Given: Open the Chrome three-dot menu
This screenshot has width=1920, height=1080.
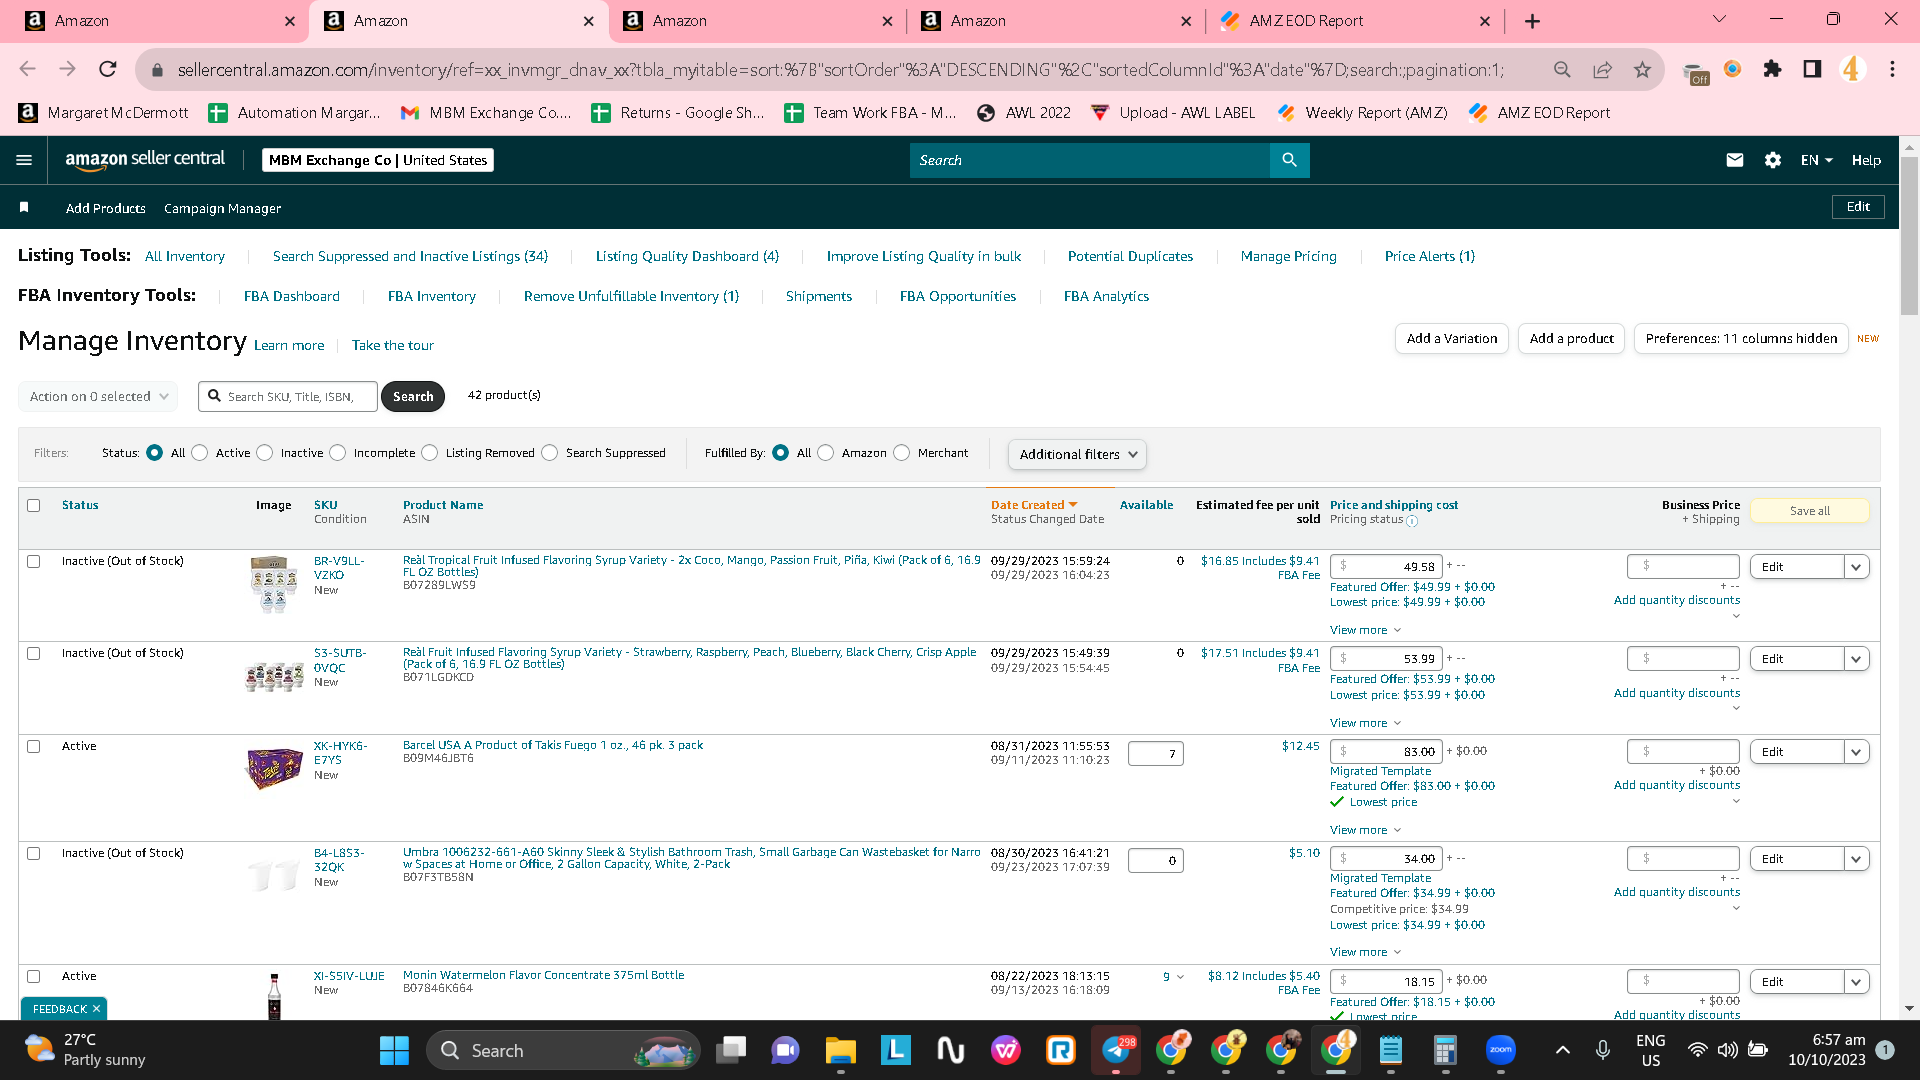Looking at the screenshot, I should click(1892, 69).
